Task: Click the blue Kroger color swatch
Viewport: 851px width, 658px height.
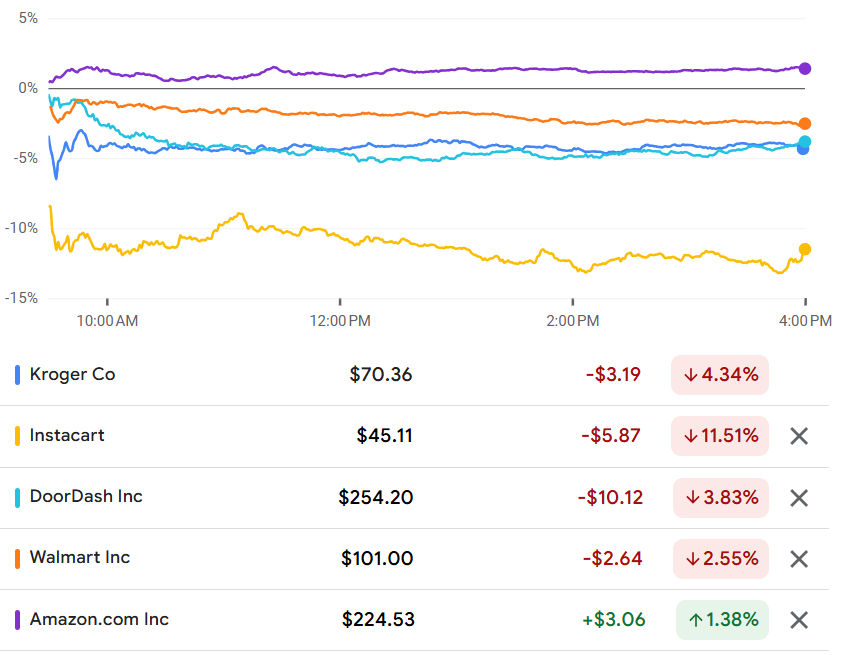Action: [17, 376]
